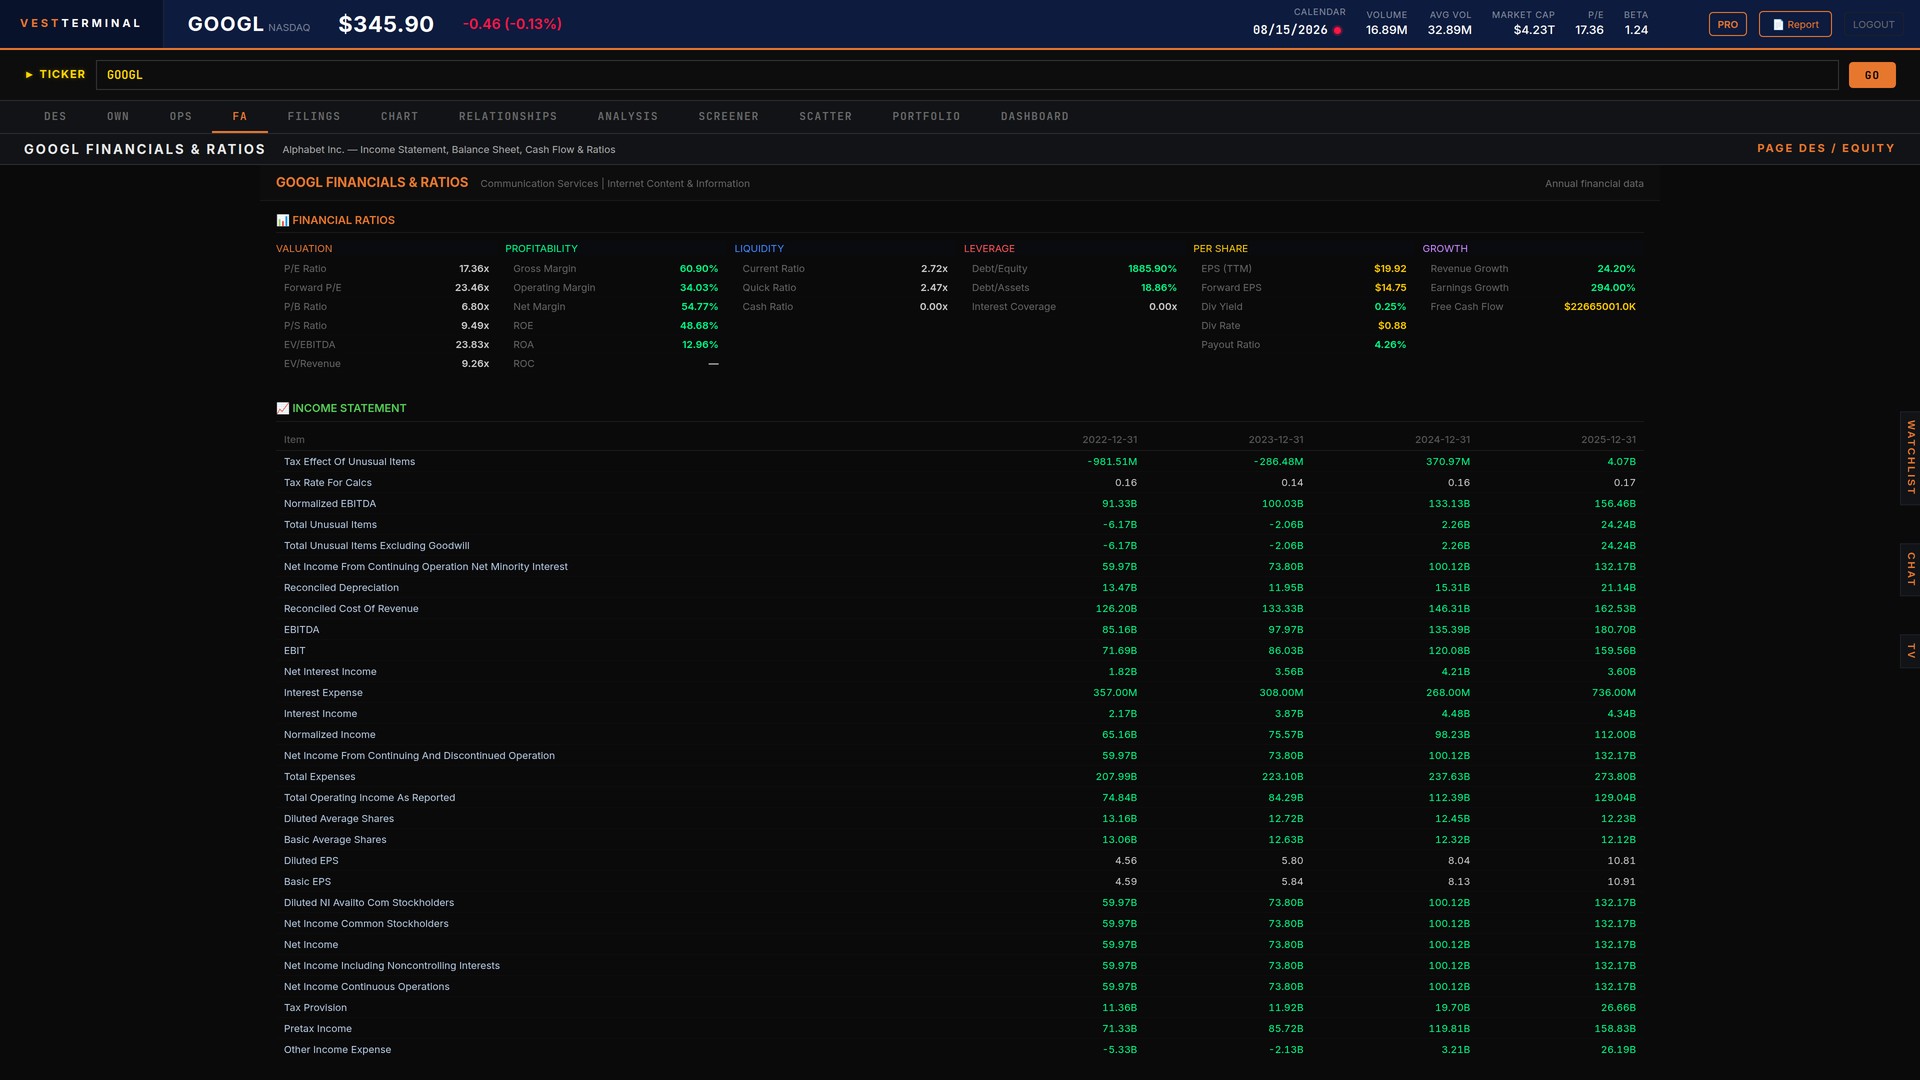Click the Current Ratio 2.72x value
1920x1080 pixels.
point(934,269)
